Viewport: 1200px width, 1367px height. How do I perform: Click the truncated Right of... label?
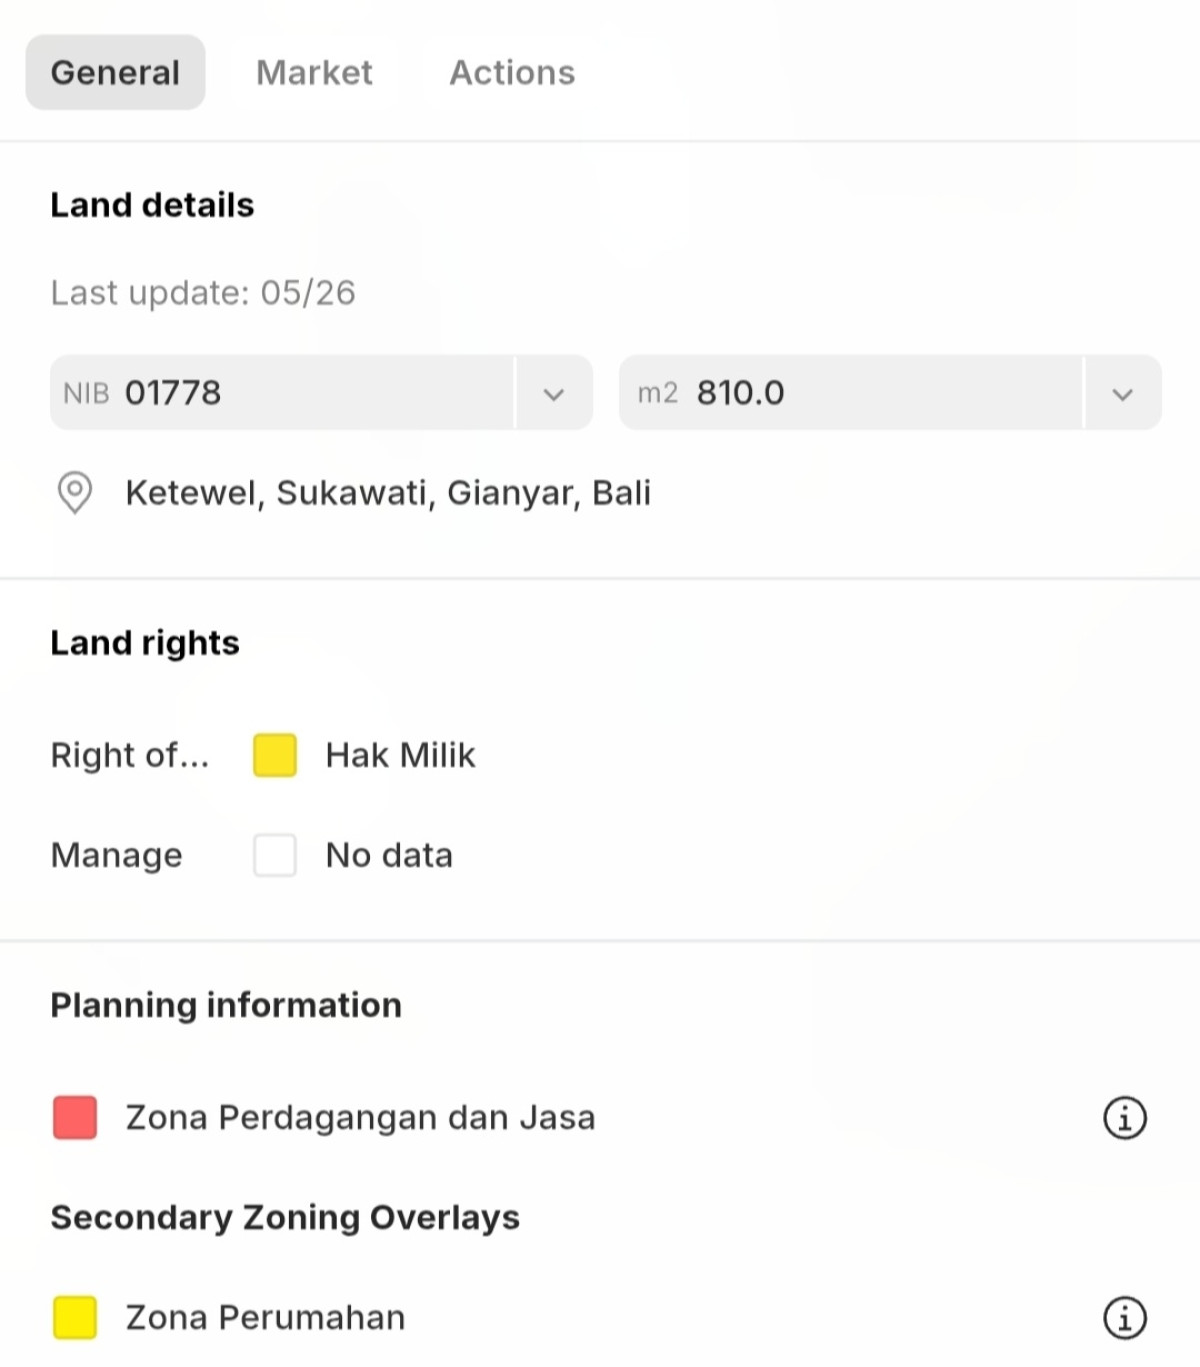130,755
